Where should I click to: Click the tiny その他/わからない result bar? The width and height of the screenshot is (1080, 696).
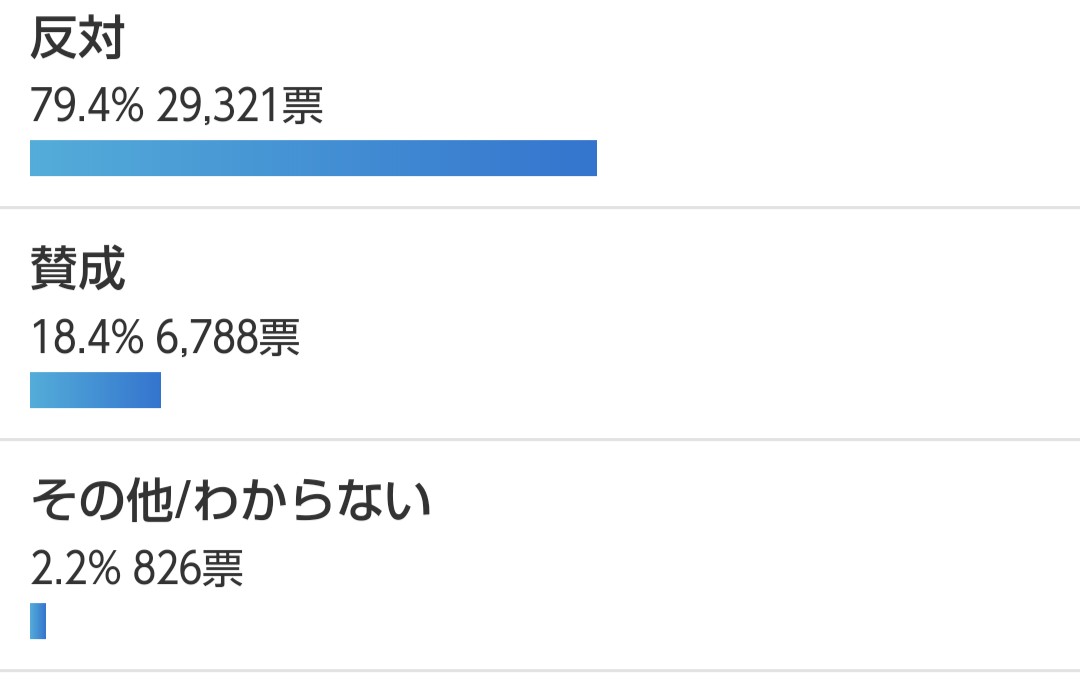[x=38, y=621]
